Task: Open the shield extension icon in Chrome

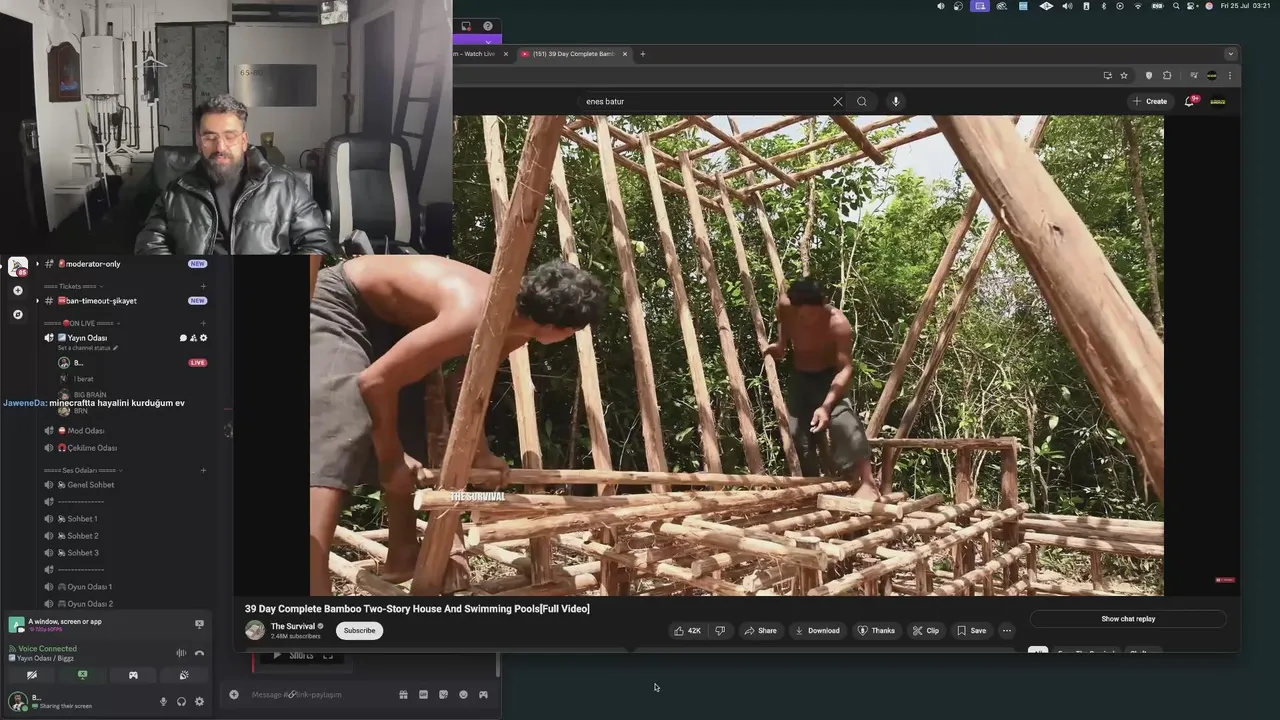Action: click(x=1148, y=75)
